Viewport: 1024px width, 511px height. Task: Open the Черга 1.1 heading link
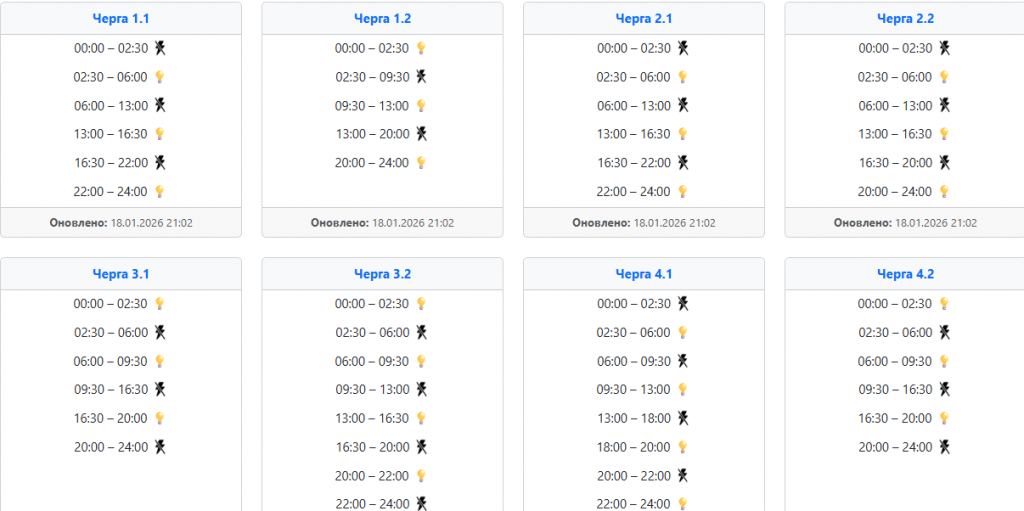(x=121, y=19)
